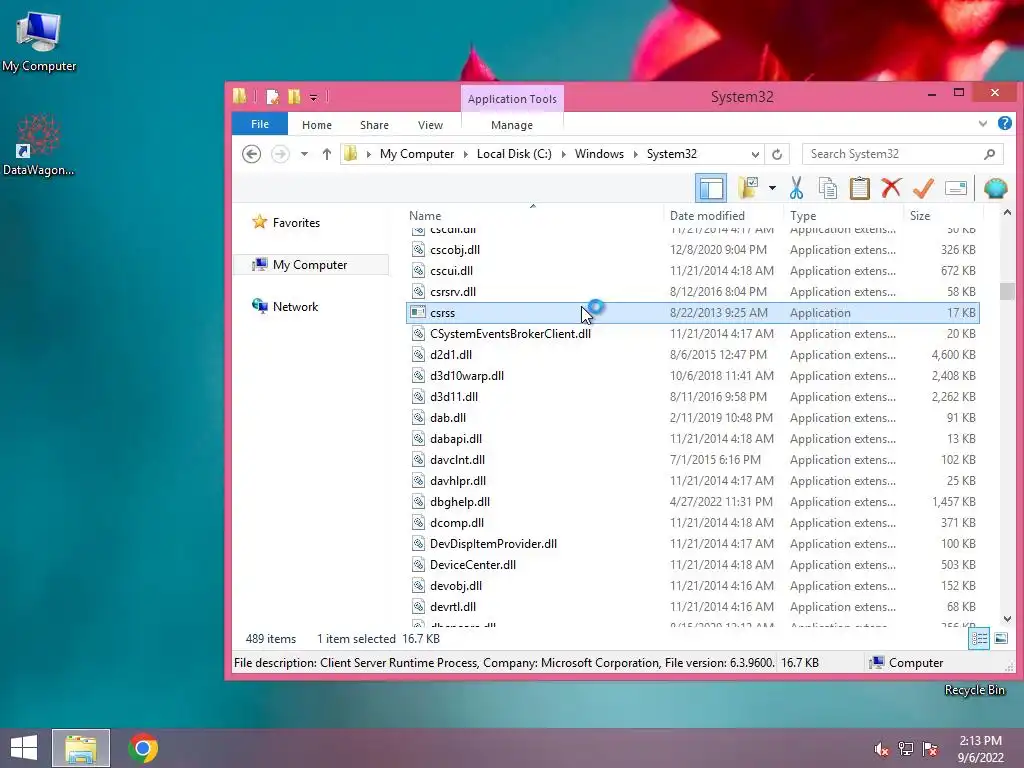Screen dimensions: 1024x768
Task: Select DeviceCenter.dll in the list
Action: [692, 565]
